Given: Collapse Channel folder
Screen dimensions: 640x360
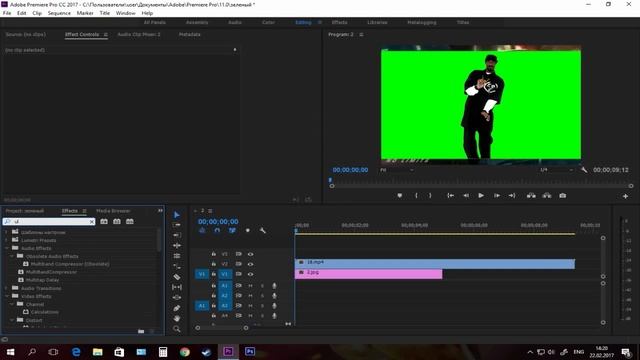Looking at the screenshot, I should click(x=11, y=304).
